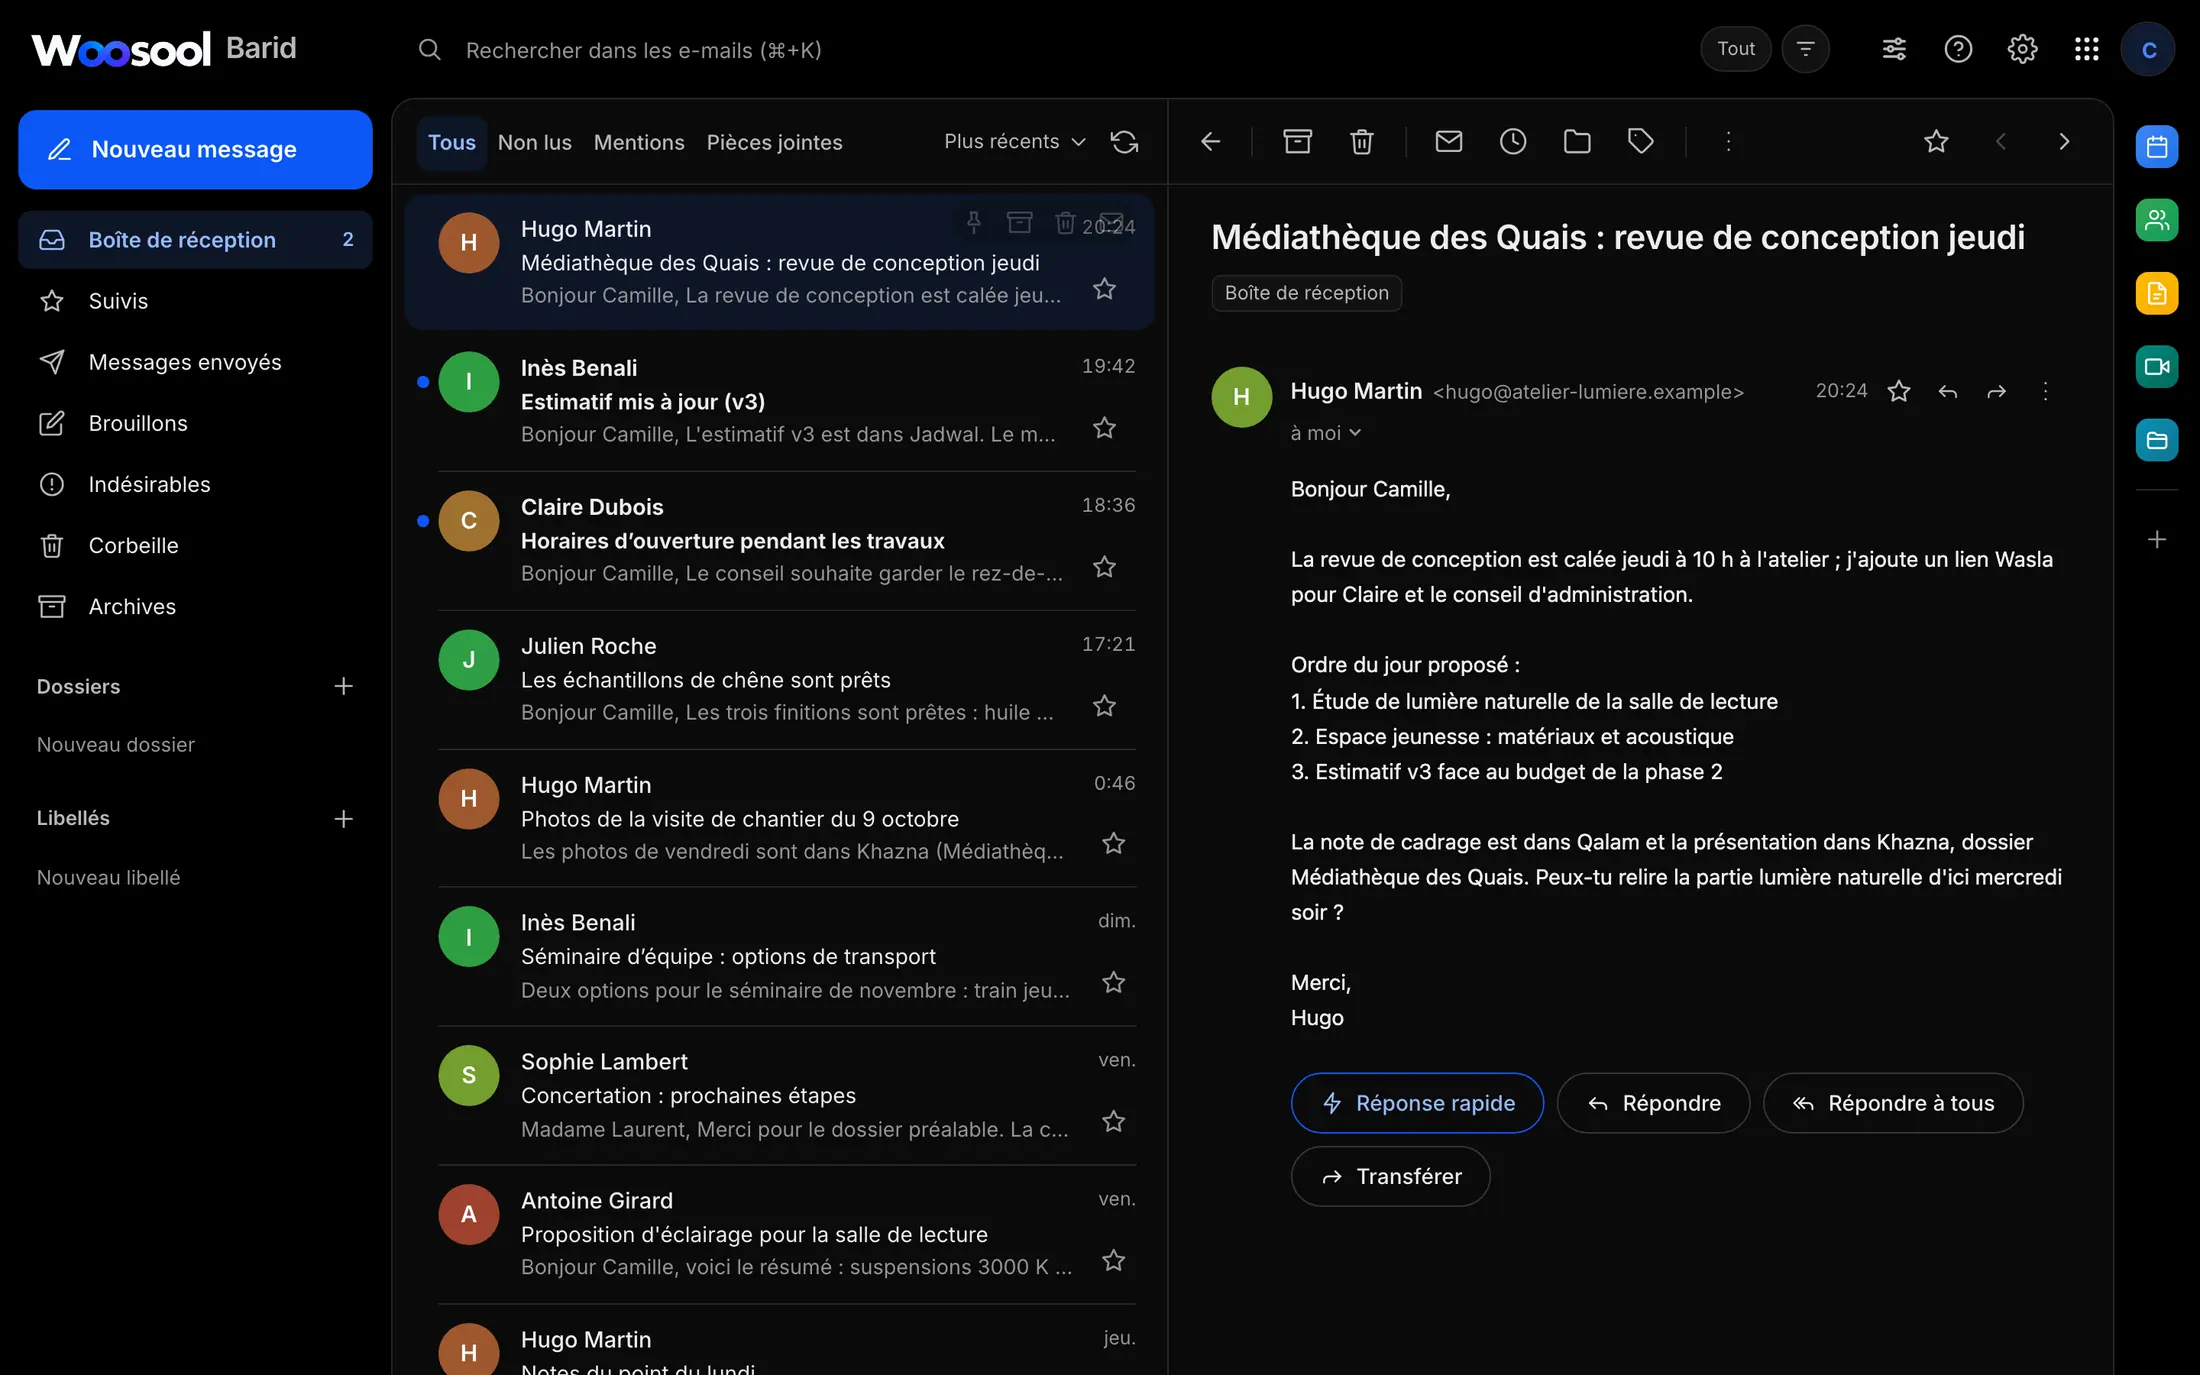Star the Inès Benali Estimatif email
This screenshot has height=1375, width=2200.
point(1104,428)
